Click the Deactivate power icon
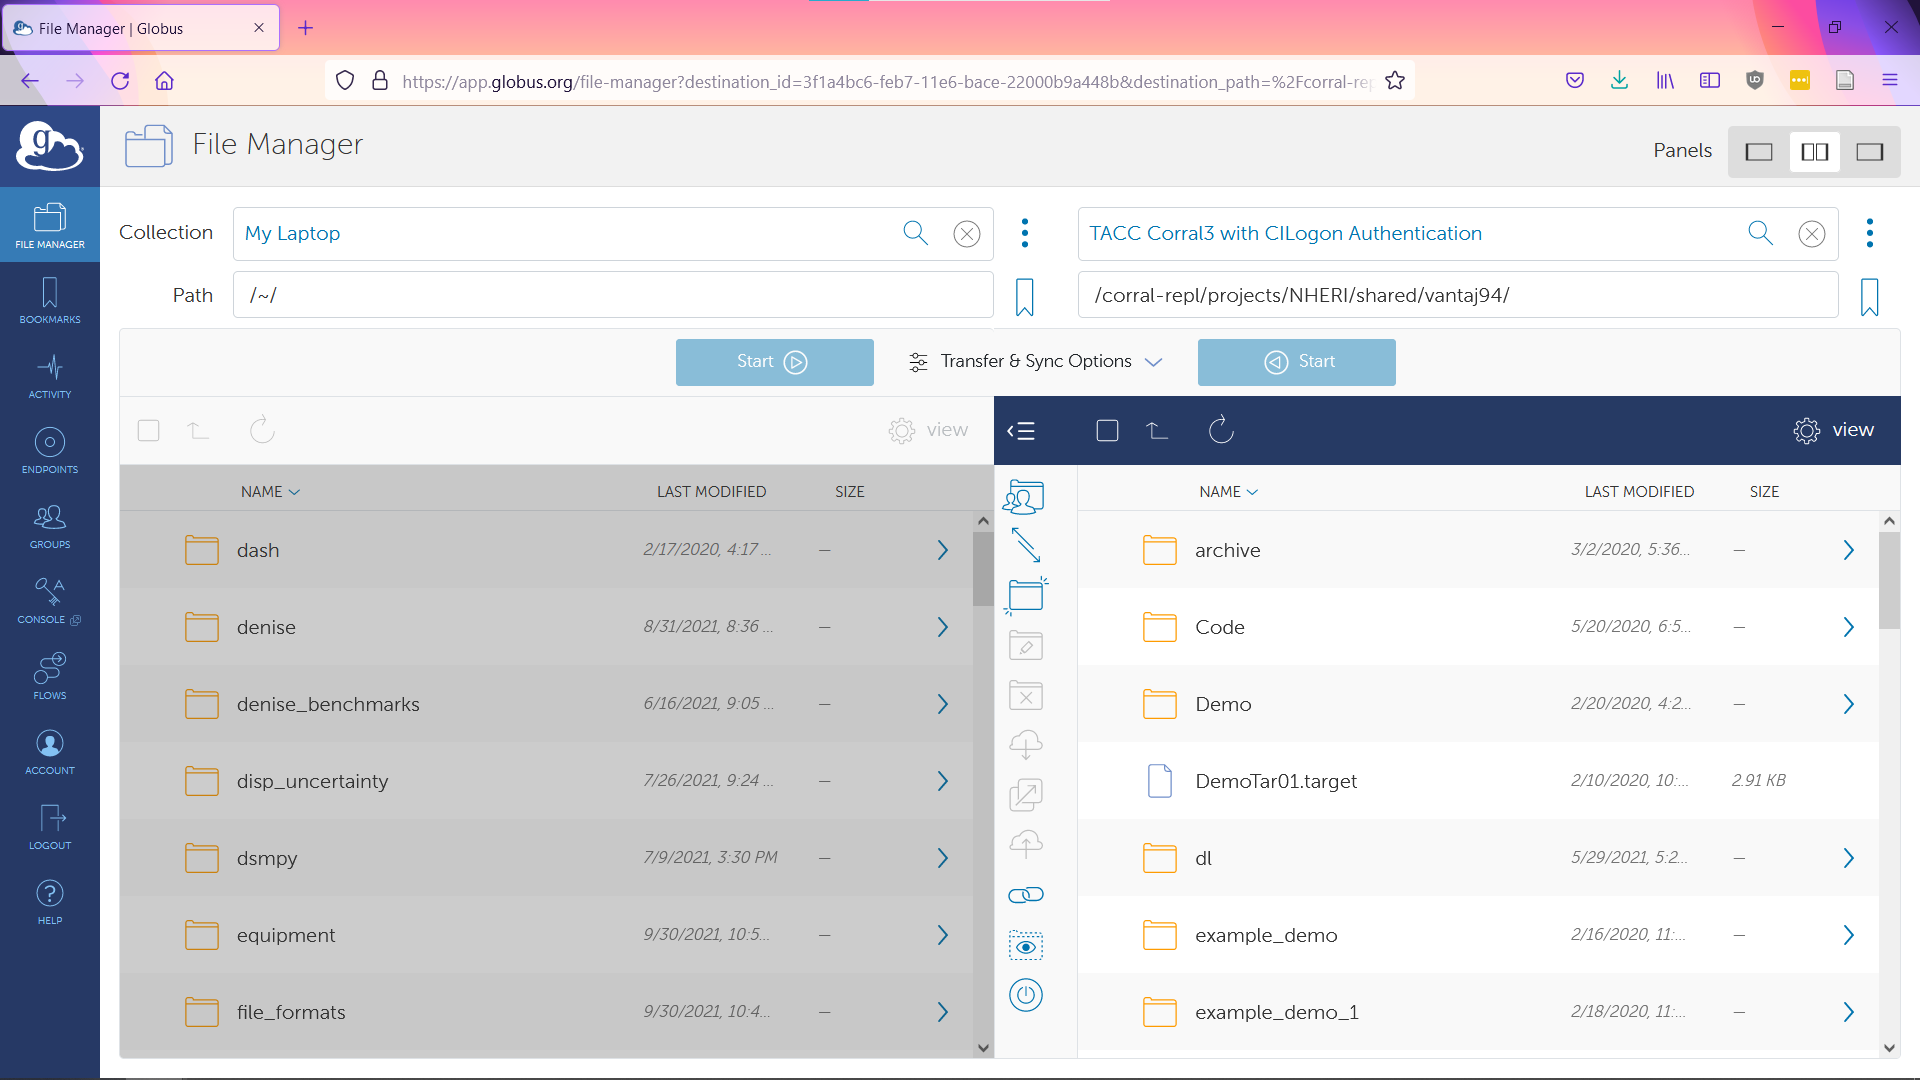 (1025, 995)
